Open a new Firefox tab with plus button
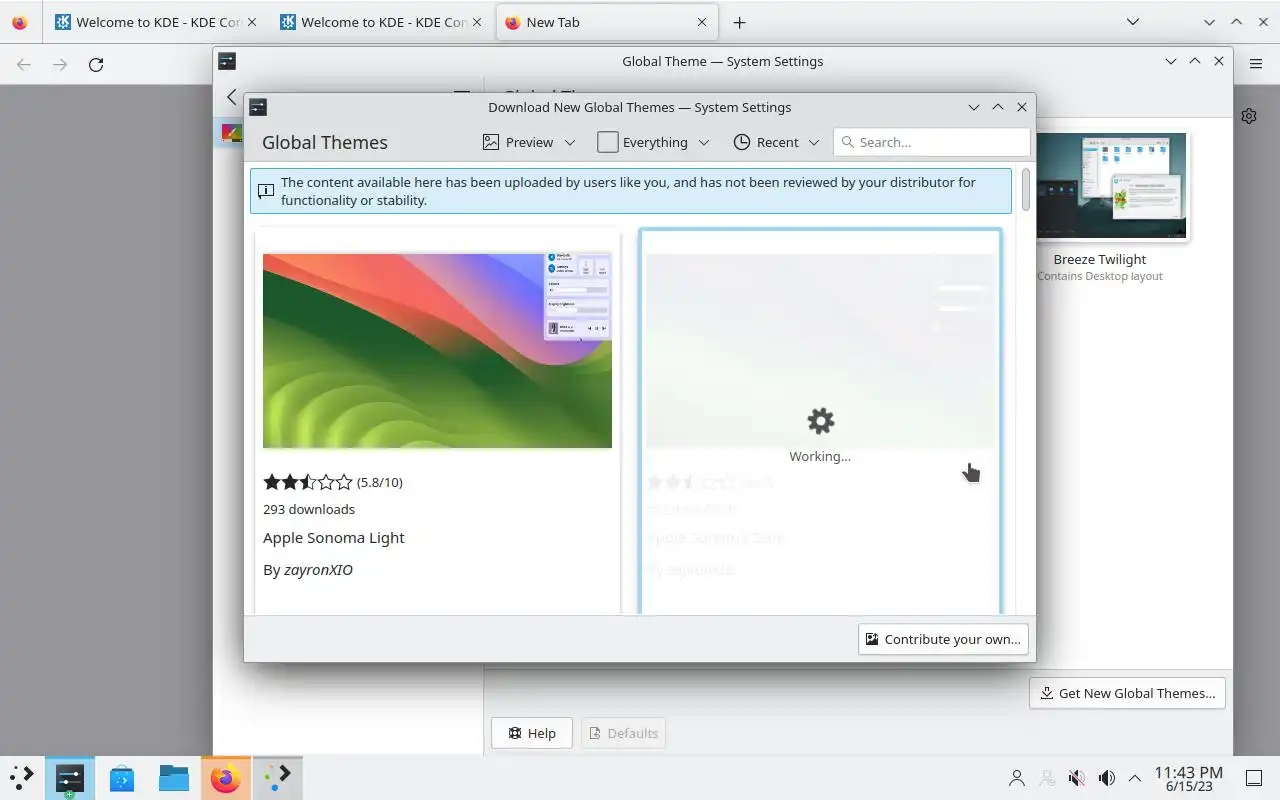The image size is (1280, 800). (x=739, y=22)
